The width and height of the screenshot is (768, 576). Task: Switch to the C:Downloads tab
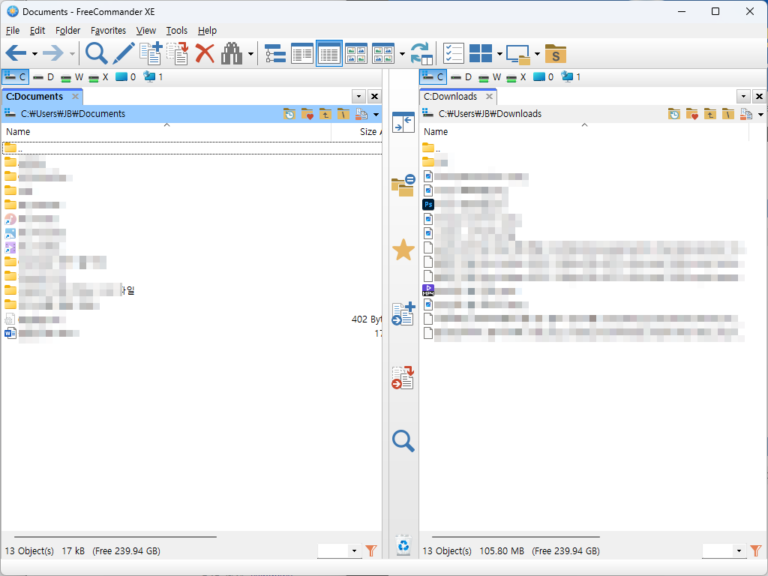click(451, 97)
